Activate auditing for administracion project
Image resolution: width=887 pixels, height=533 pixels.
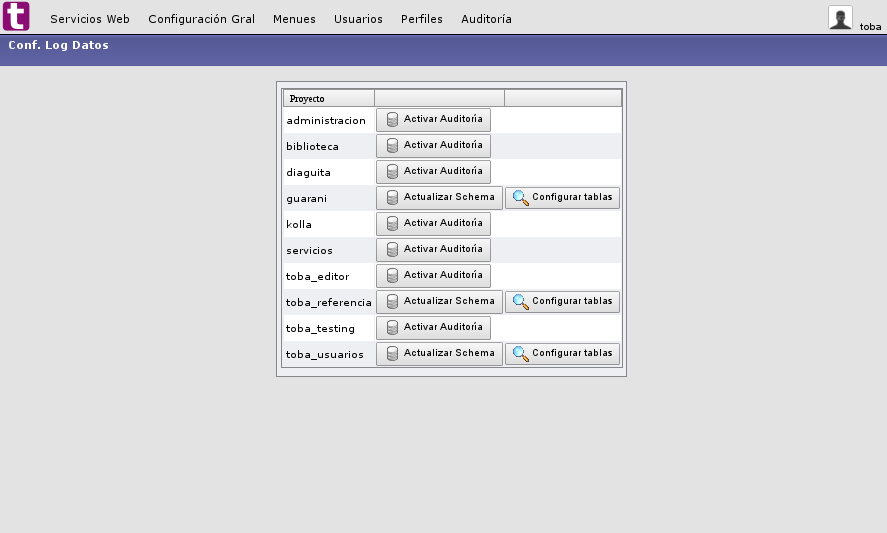[x=433, y=119]
